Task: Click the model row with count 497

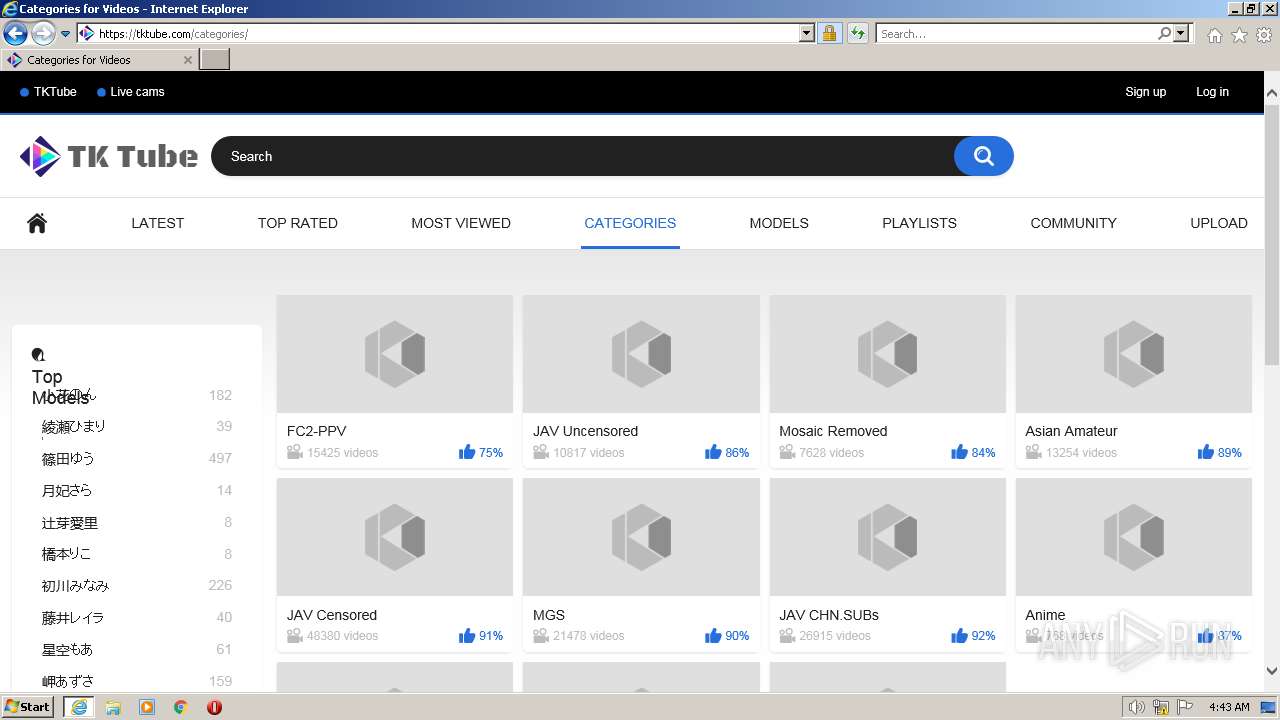Action: pos(137,458)
